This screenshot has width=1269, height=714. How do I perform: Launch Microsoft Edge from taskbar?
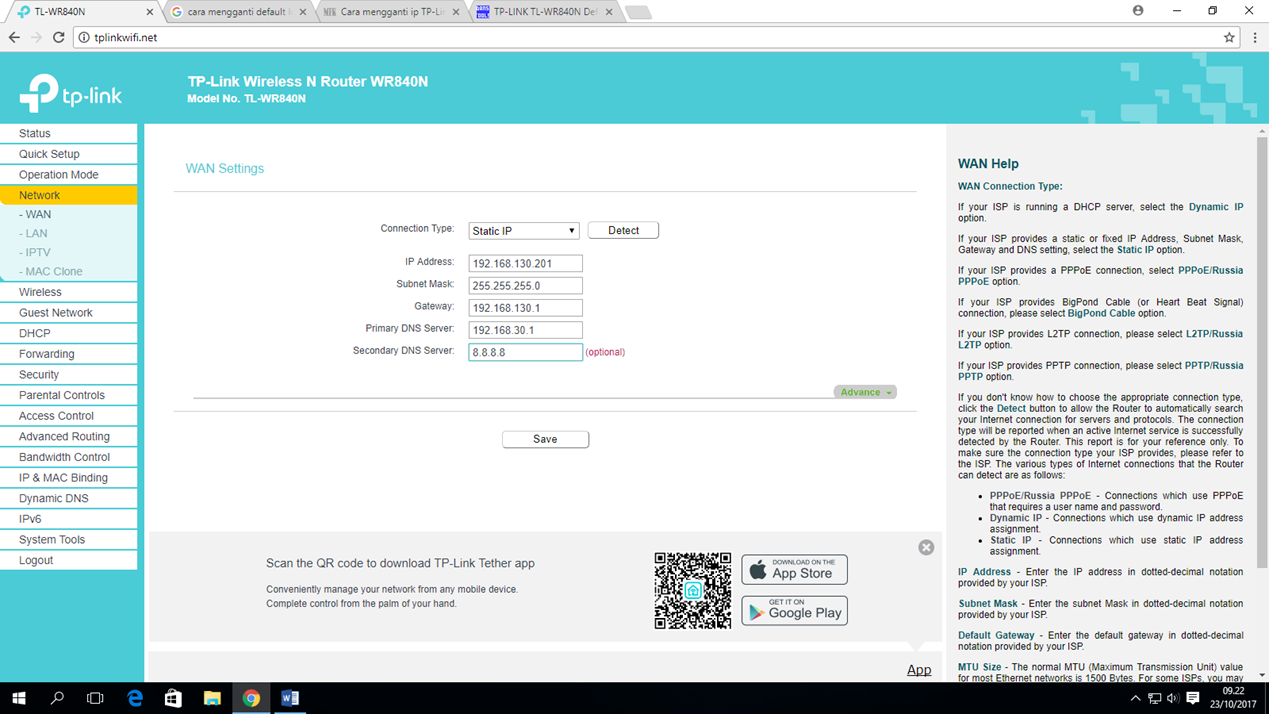[135, 698]
